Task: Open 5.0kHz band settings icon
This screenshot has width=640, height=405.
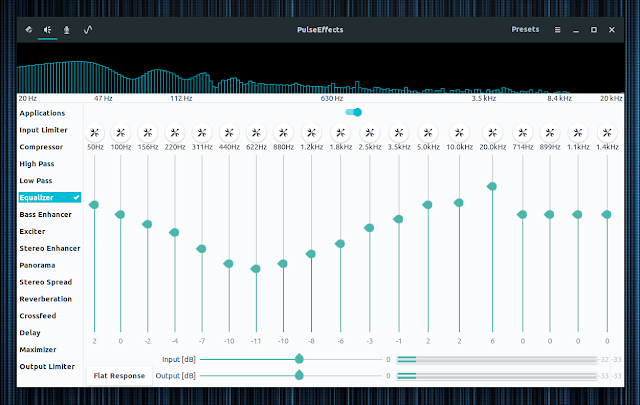Action: tap(428, 133)
